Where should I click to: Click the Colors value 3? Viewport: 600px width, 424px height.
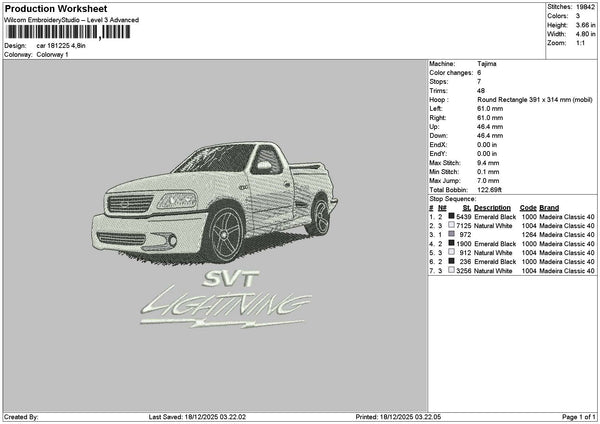point(578,16)
